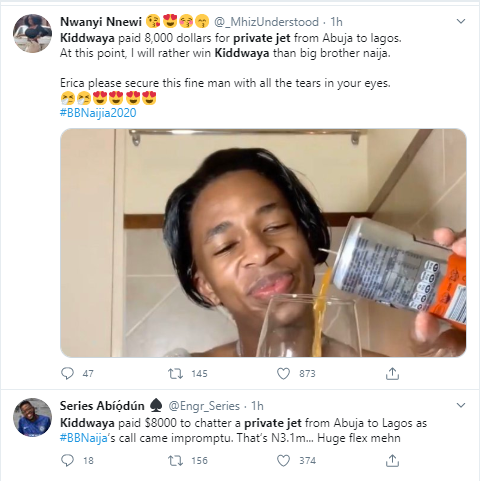Open Nwanyi Nnewi's profile picture
The image size is (483, 481).
[x=32, y=33]
